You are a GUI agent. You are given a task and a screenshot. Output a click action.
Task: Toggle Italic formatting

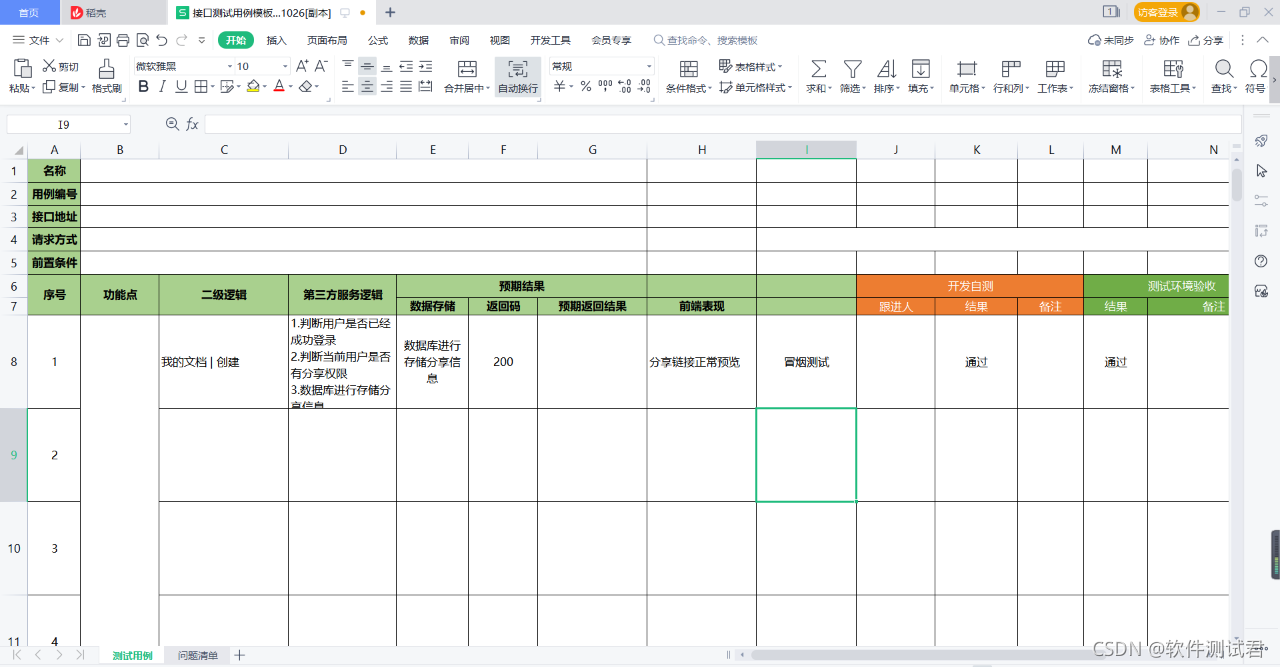click(163, 87)
